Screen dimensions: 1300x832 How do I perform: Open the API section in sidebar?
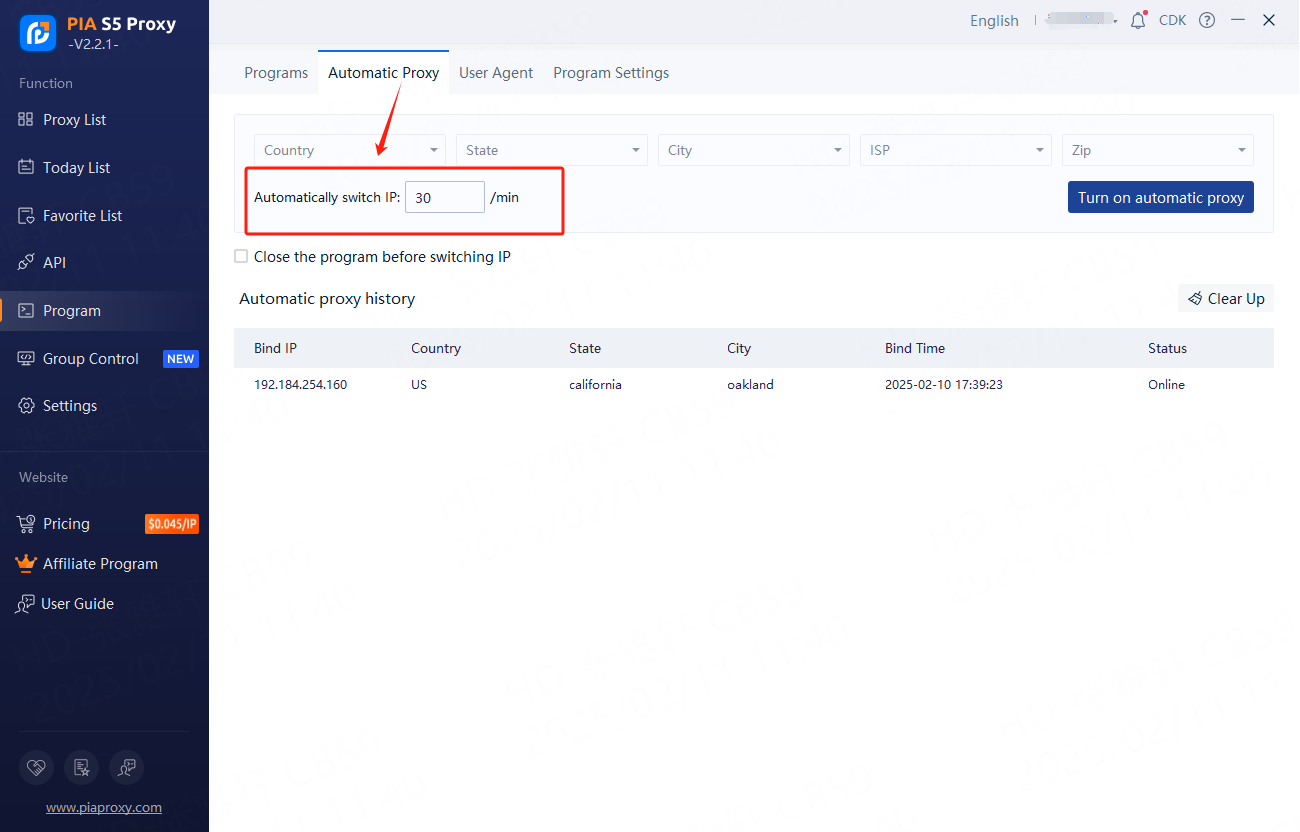tap(54, 263)
